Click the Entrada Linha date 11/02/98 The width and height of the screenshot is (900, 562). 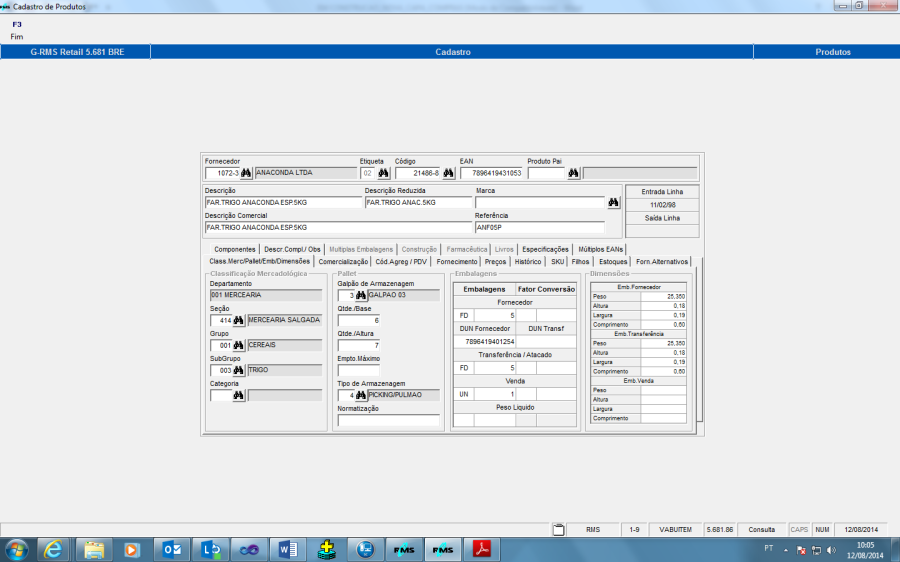tap(662, 205)
